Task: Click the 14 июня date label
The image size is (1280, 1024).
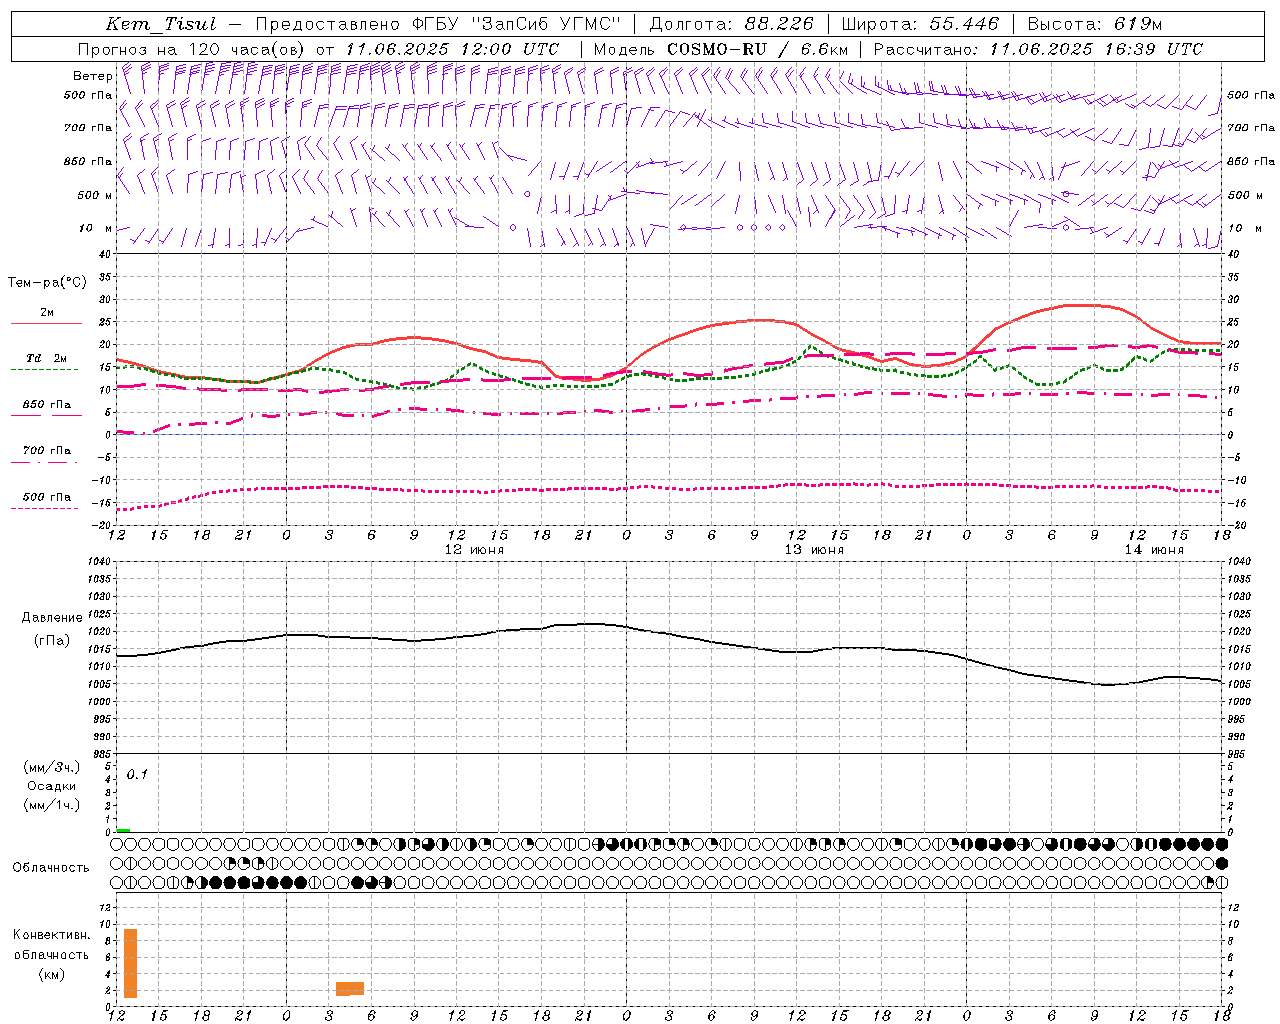Action: pos(1154,550)
